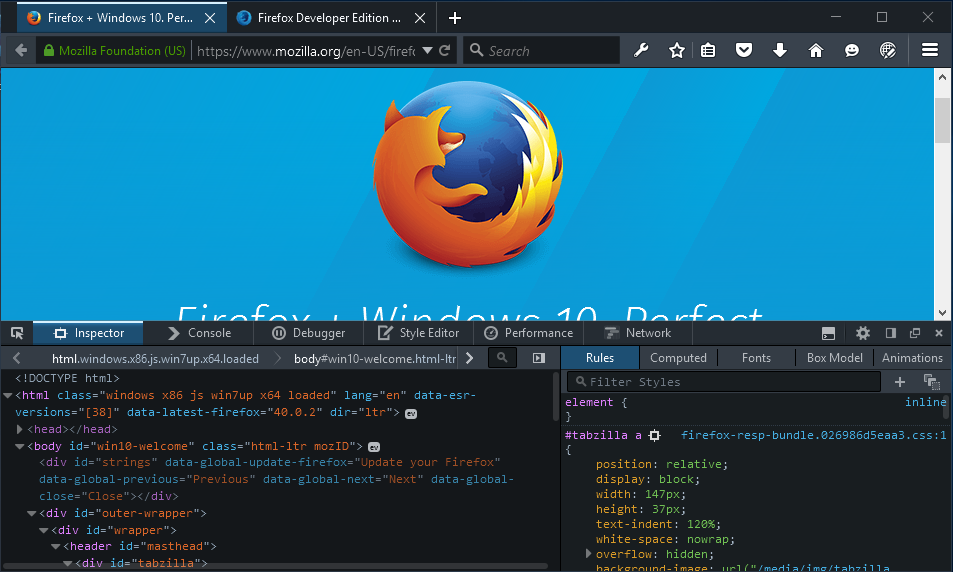Go to the Firefox home page icon
Image resolution: width=953 pixels, height=572 pixels.
816,51
